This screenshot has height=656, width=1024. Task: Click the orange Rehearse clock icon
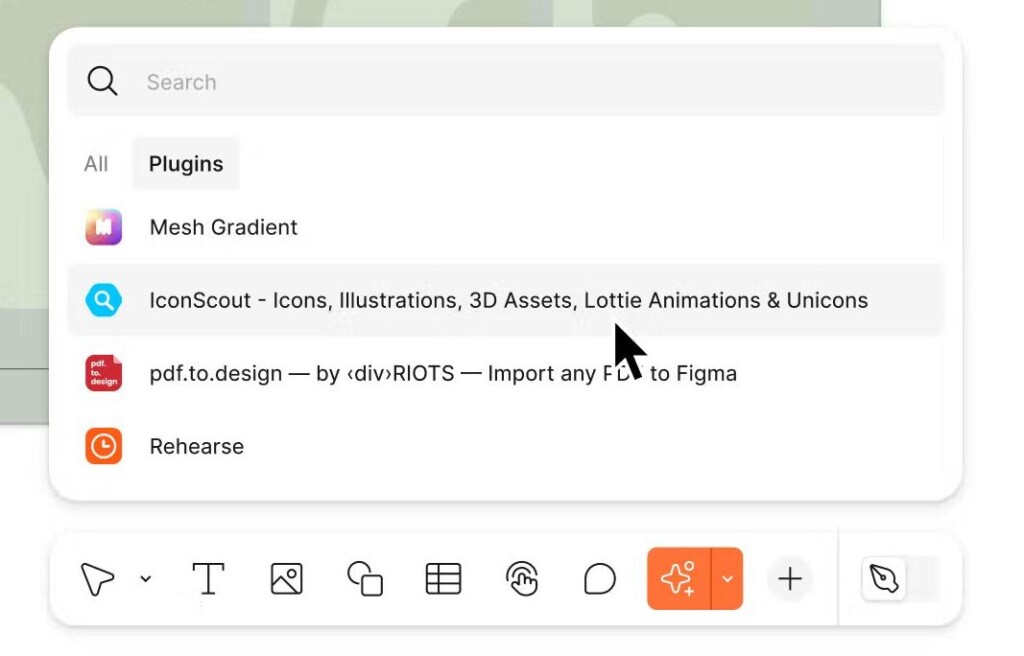click(104, 447)
